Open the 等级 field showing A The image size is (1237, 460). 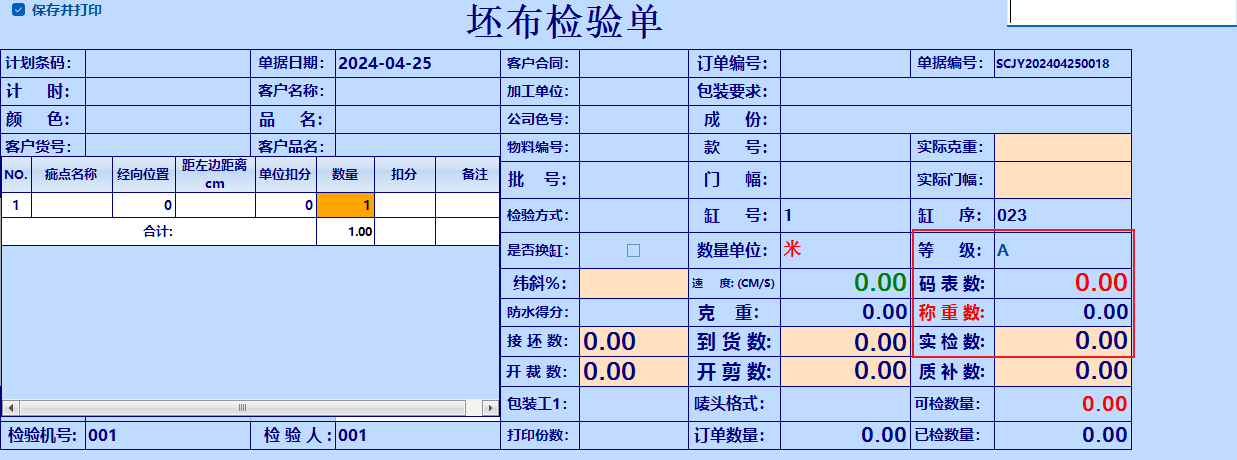click(x=1062, y=251)
